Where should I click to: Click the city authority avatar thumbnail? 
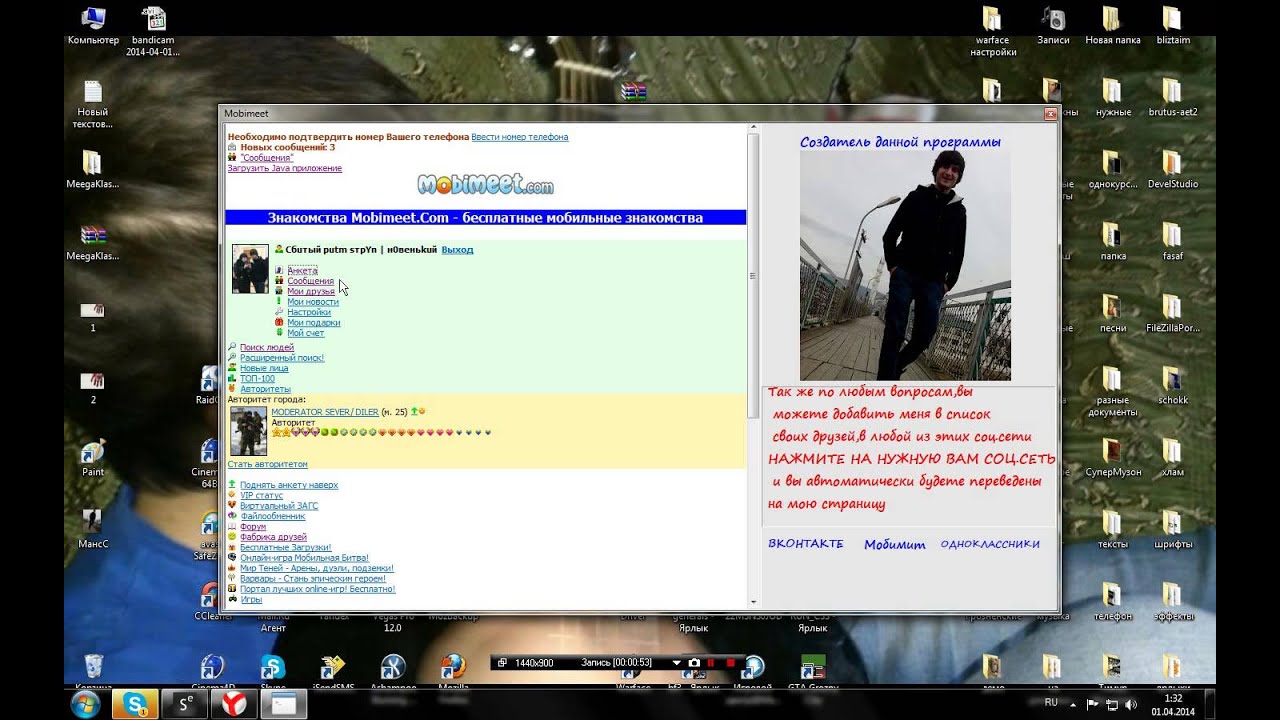(x=249, y=431)
